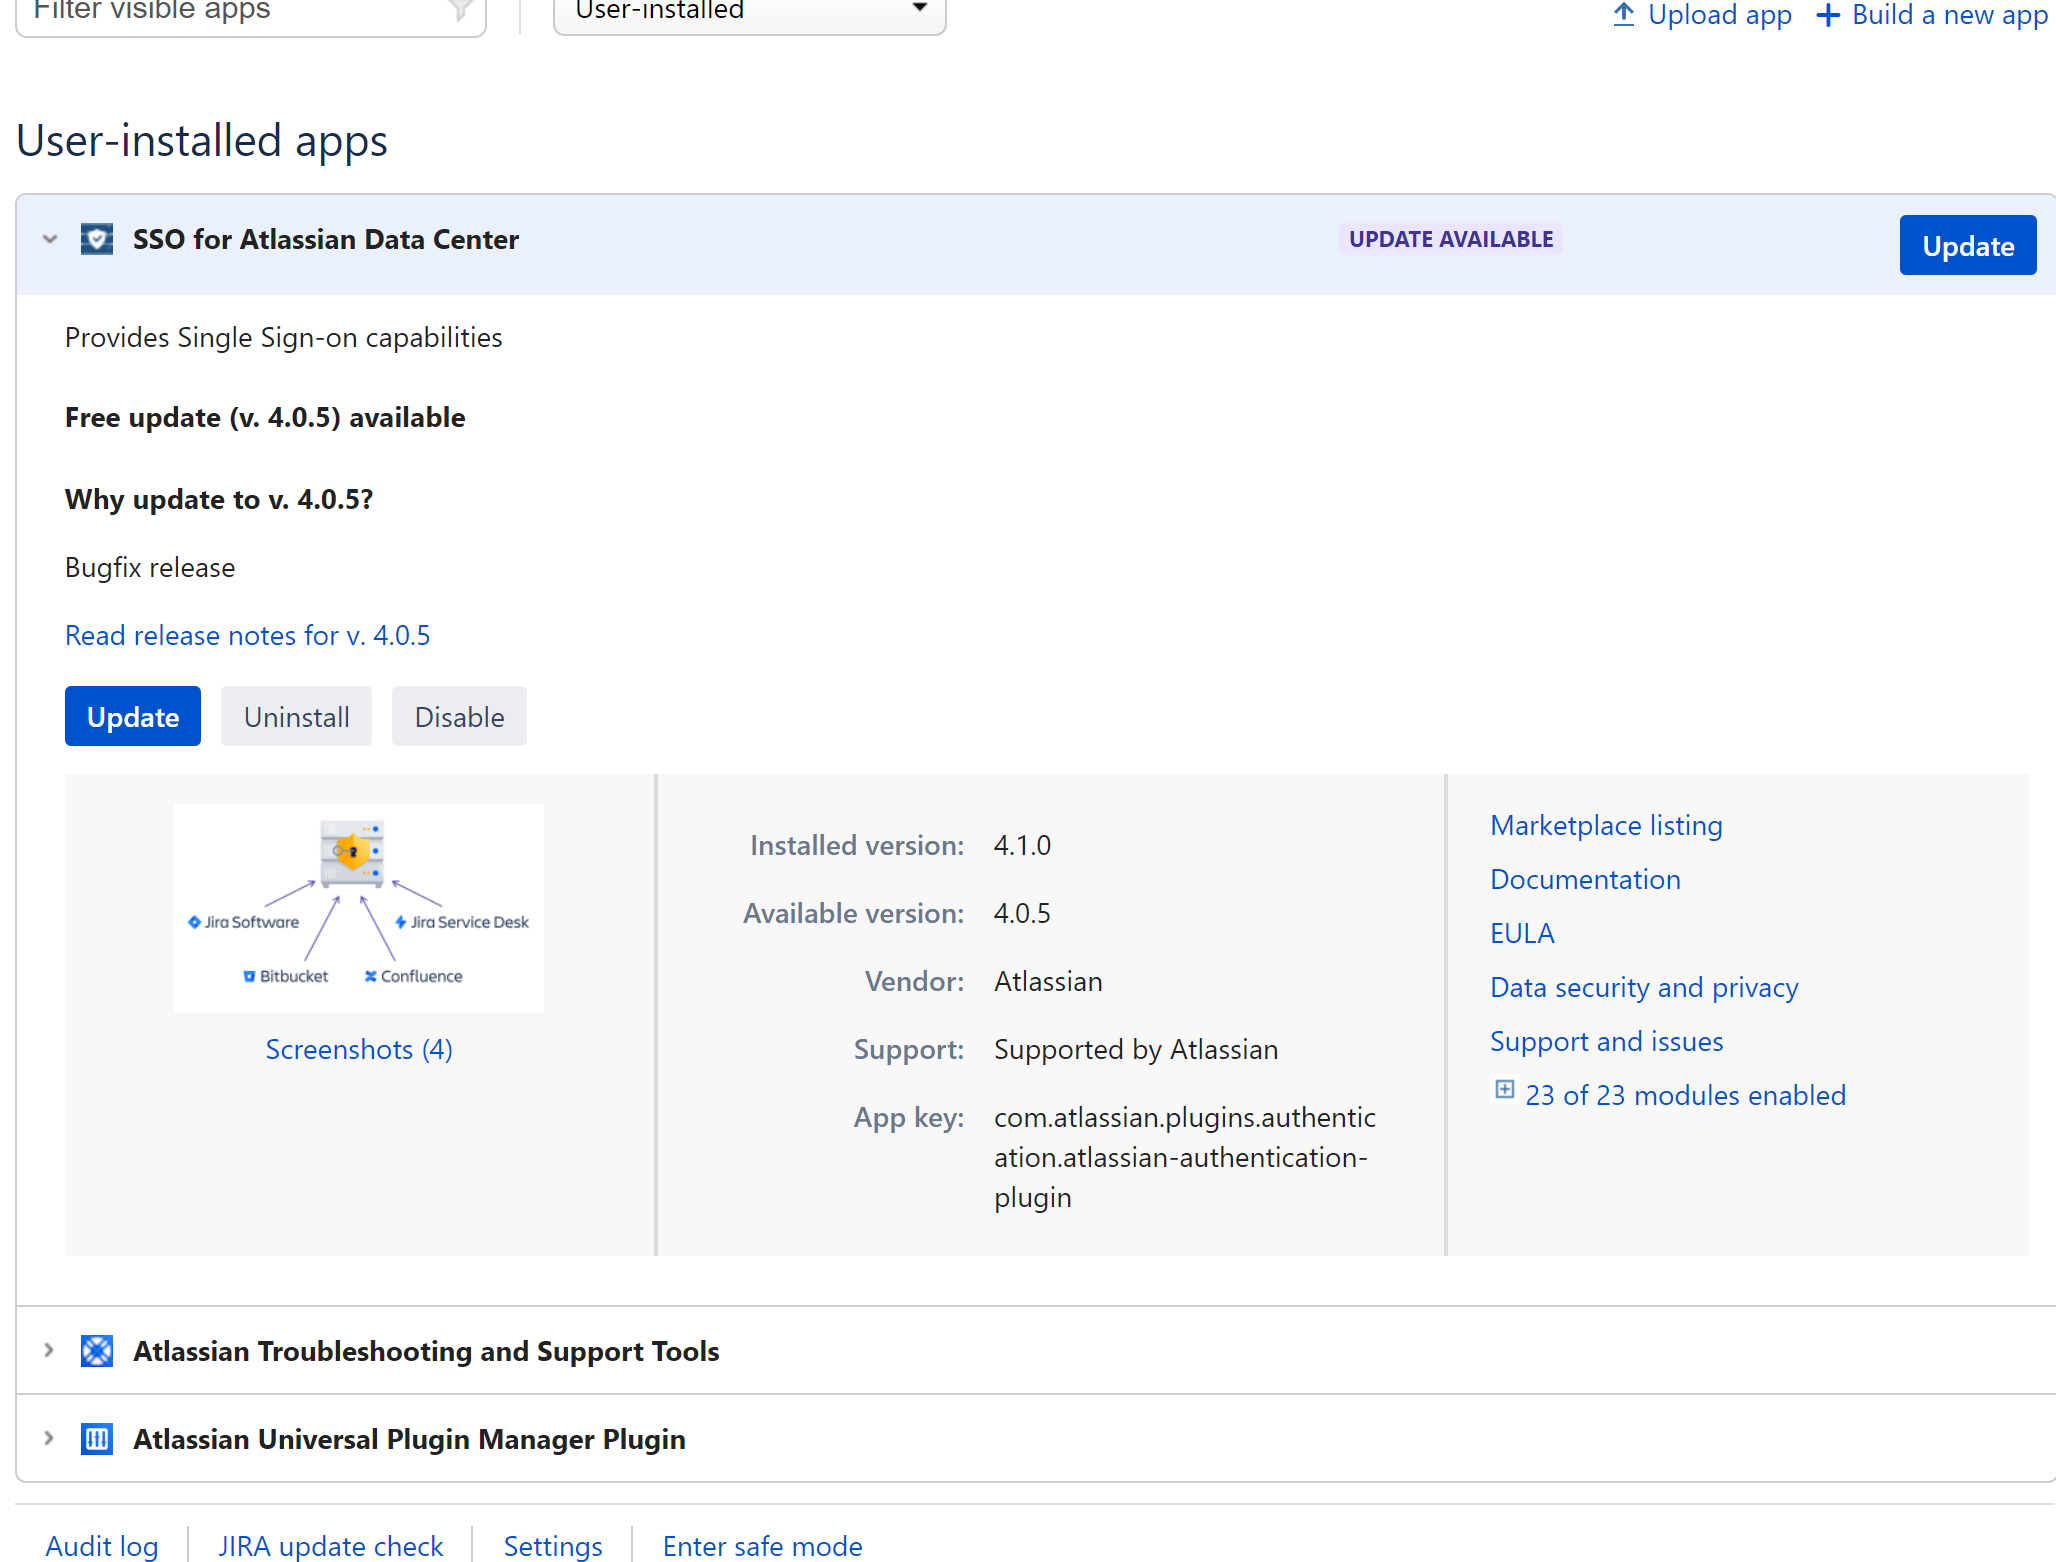The height and width of the screenshot is (1562, 2056).
Task: Disable the SSO for Atlassian Data Center app
Action: [459, 716]
